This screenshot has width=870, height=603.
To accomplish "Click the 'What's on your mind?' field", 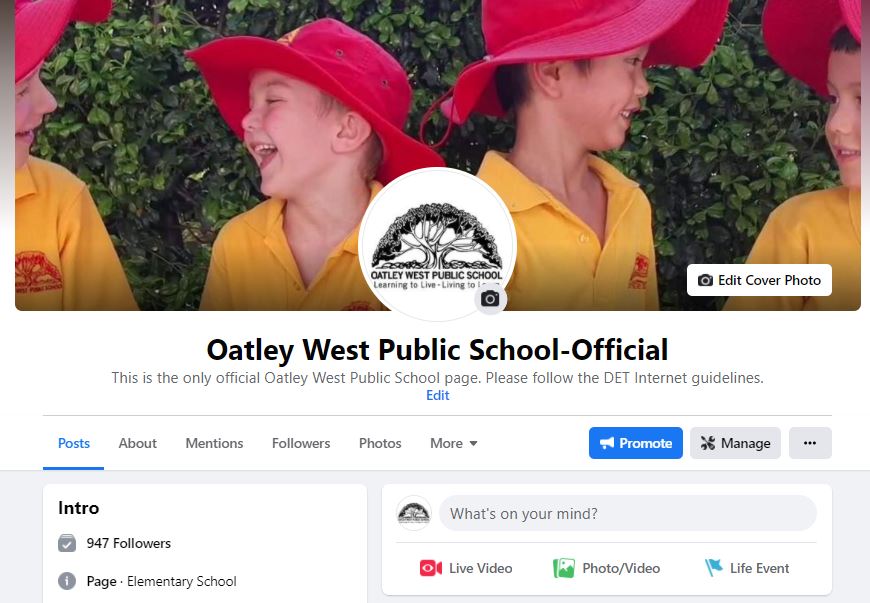I will 628,513.
